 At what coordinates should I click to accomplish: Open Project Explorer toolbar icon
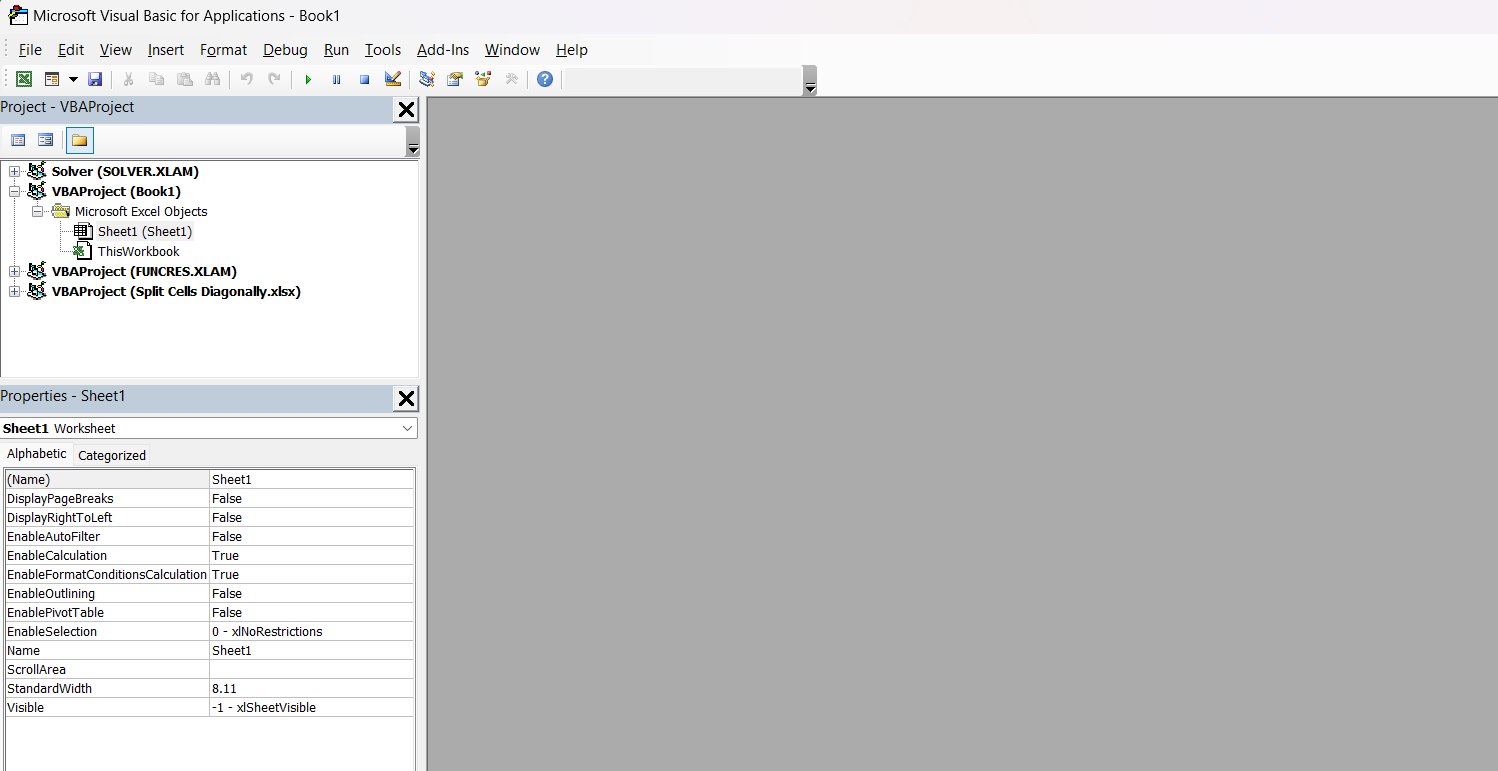click(427, 79)
